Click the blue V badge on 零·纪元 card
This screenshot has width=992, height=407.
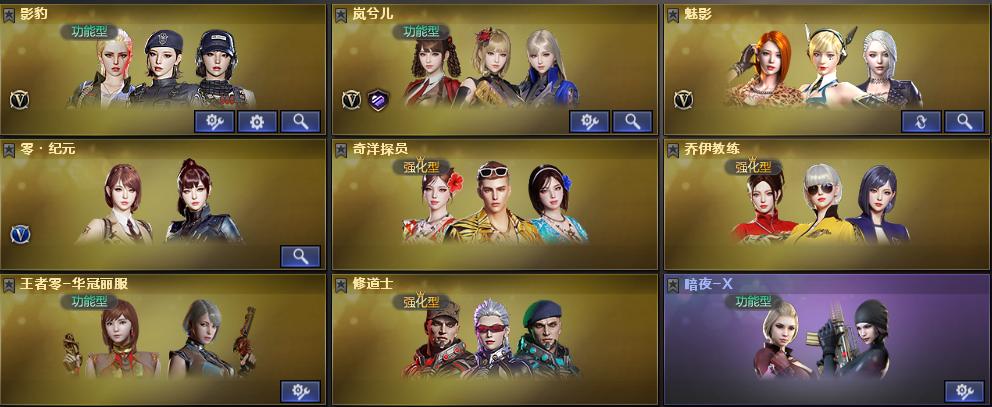coord(20,235)
